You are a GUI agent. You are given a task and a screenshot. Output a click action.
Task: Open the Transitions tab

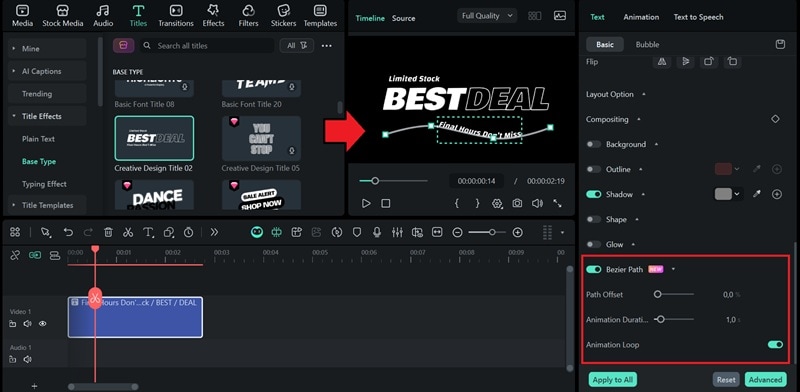[176, 16]
